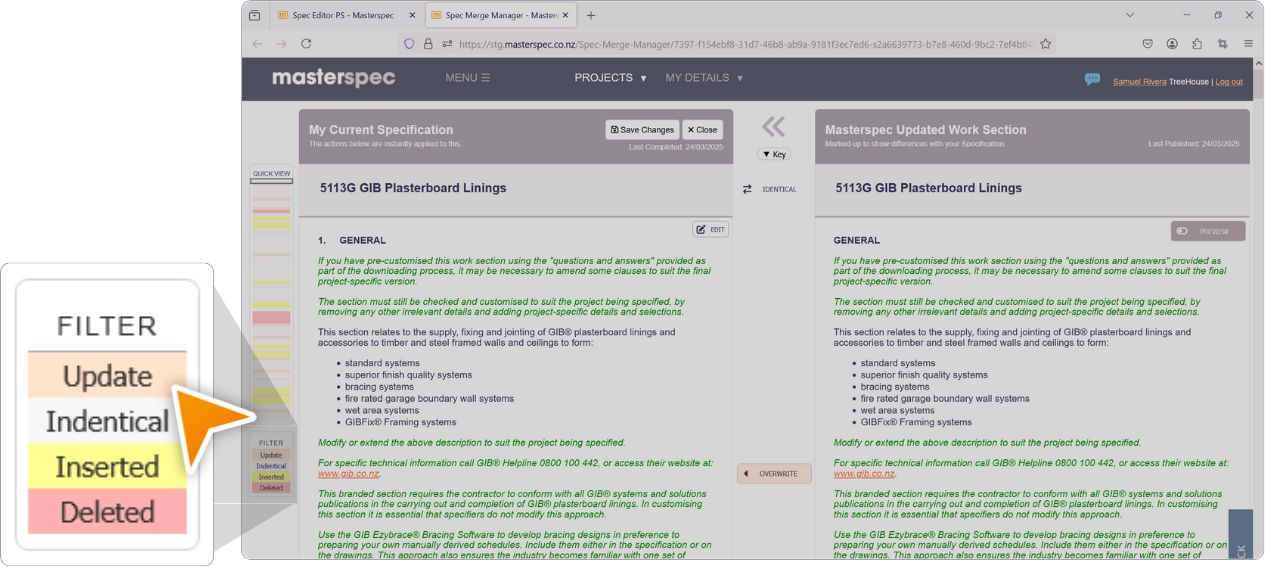Click the Close button in specification header
1265x567 pixels.
(702, 130)
